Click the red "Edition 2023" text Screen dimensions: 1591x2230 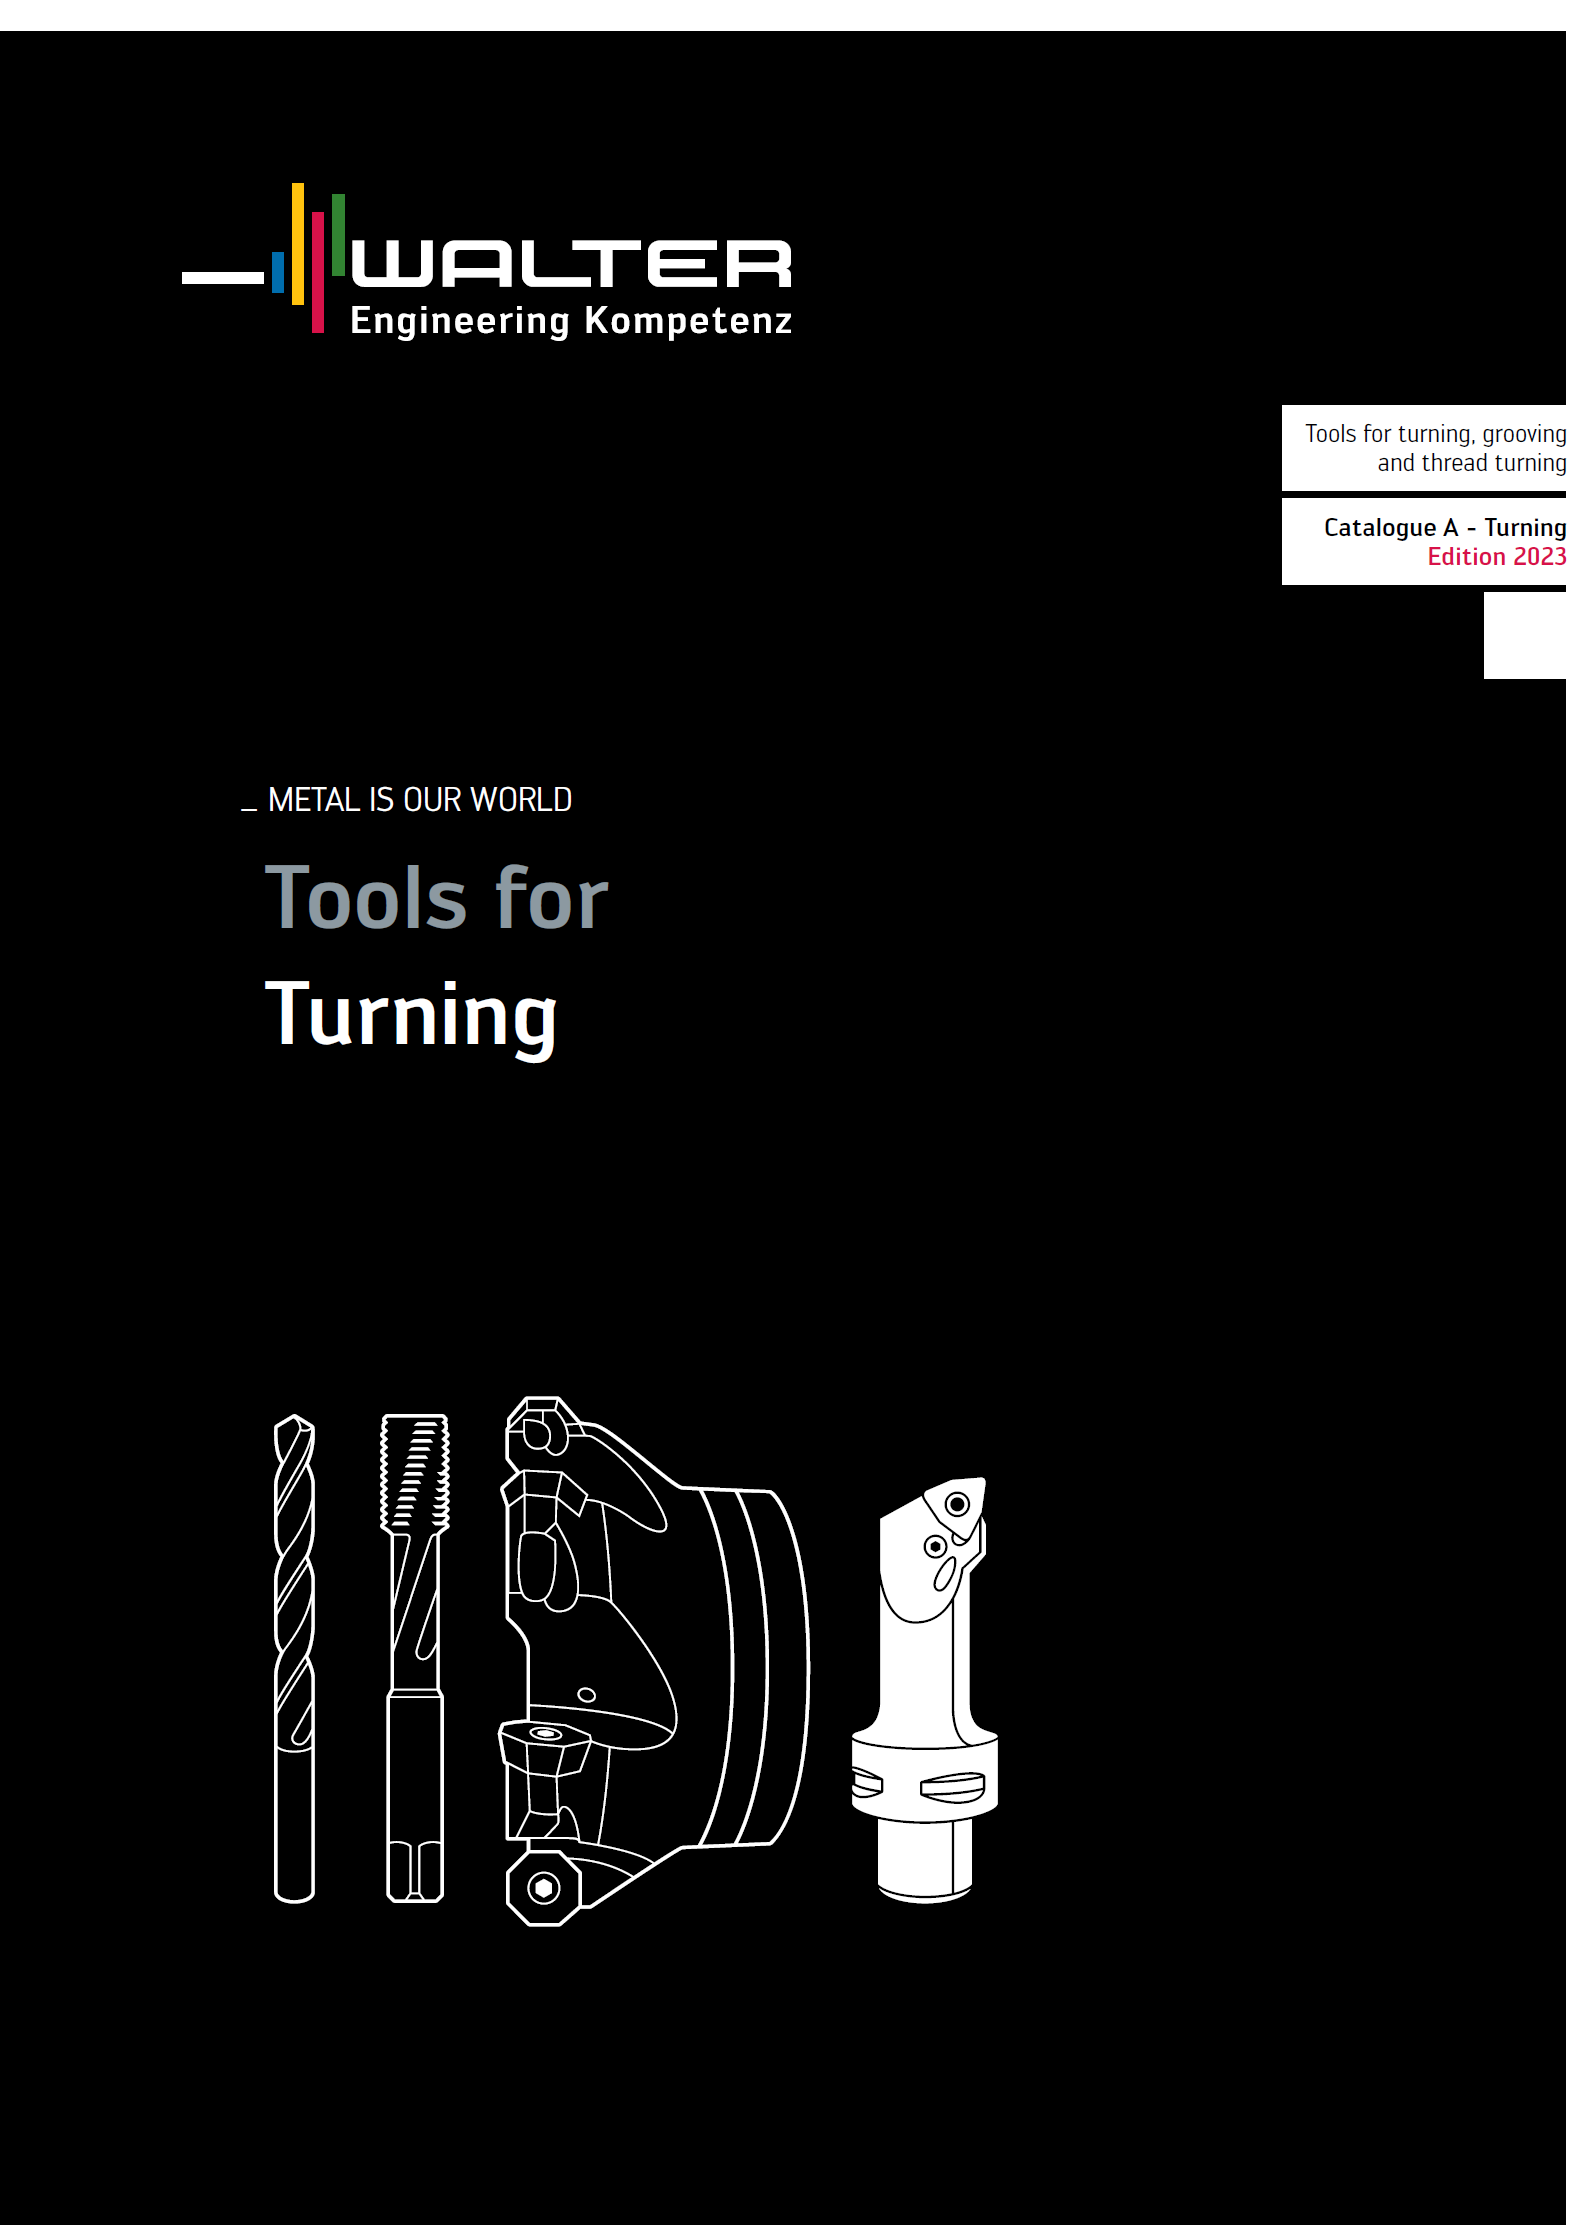tap(1496, 556)
